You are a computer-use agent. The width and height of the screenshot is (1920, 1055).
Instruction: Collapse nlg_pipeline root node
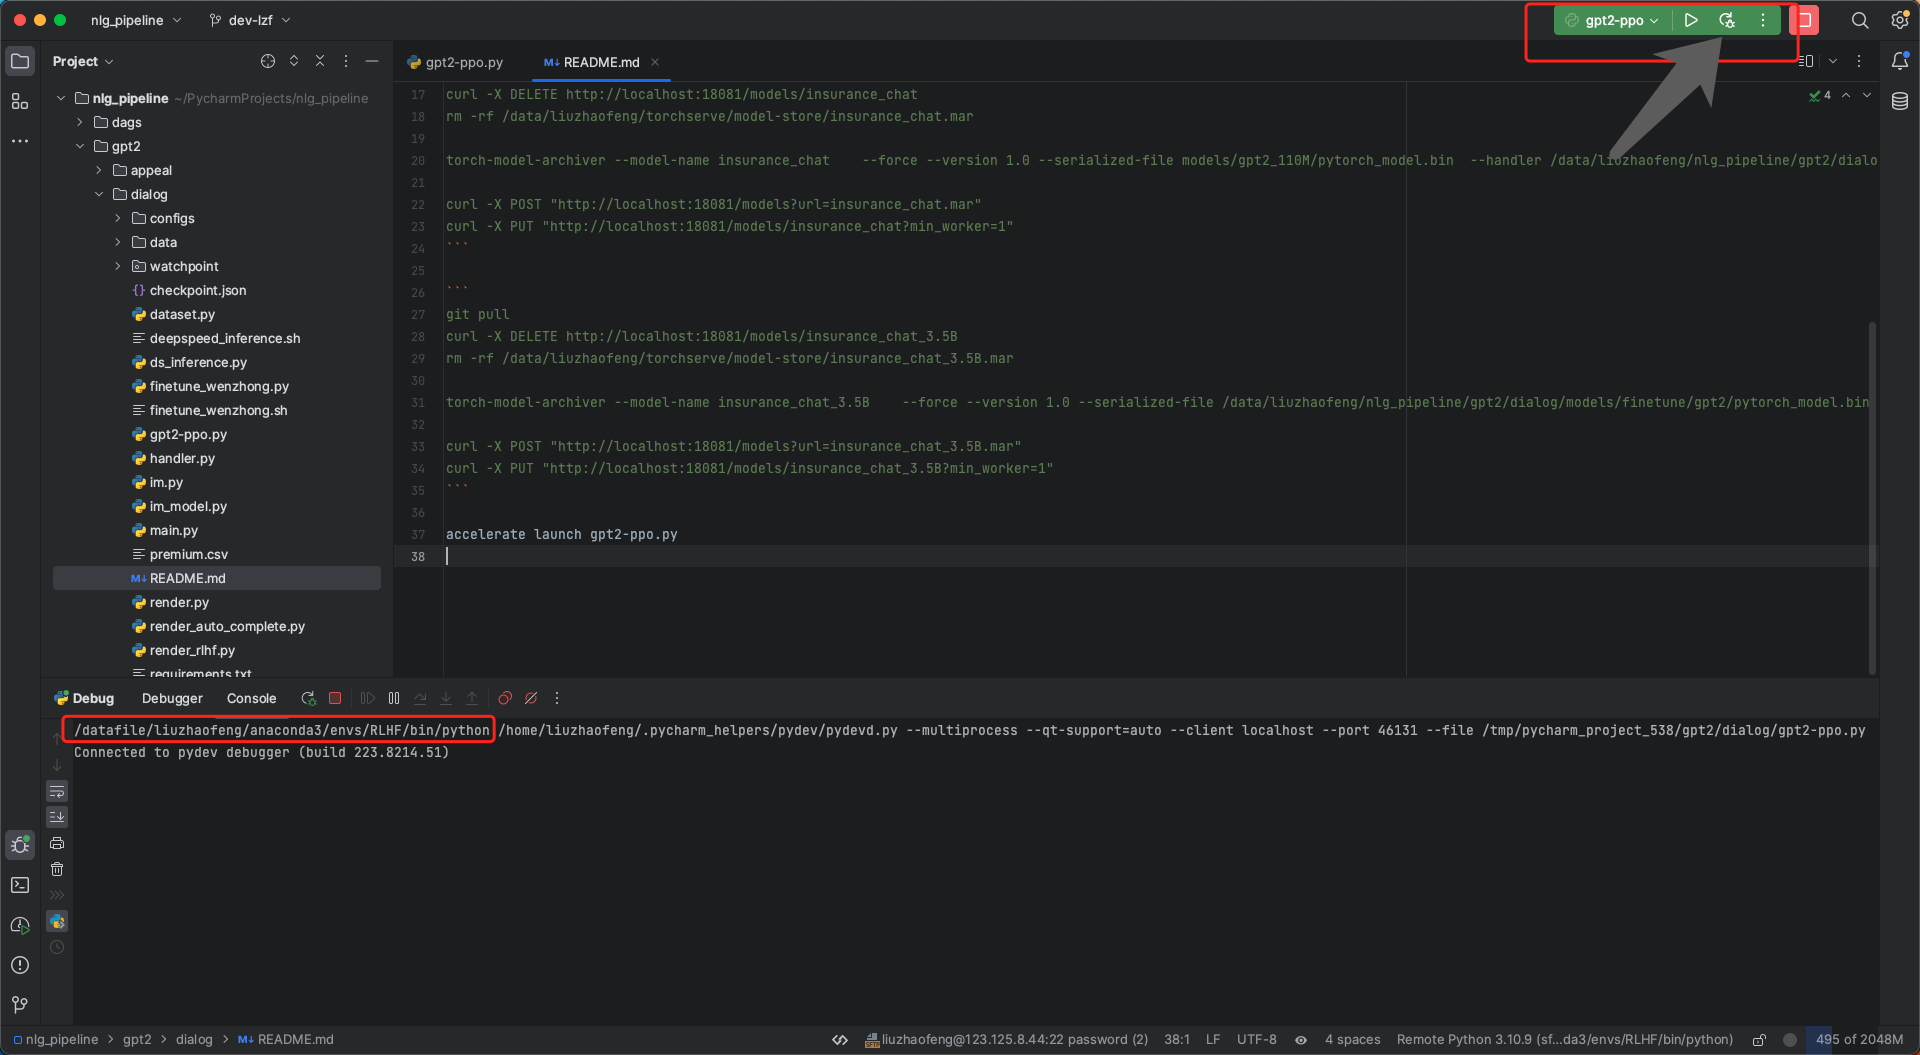(x=61, y=98)
